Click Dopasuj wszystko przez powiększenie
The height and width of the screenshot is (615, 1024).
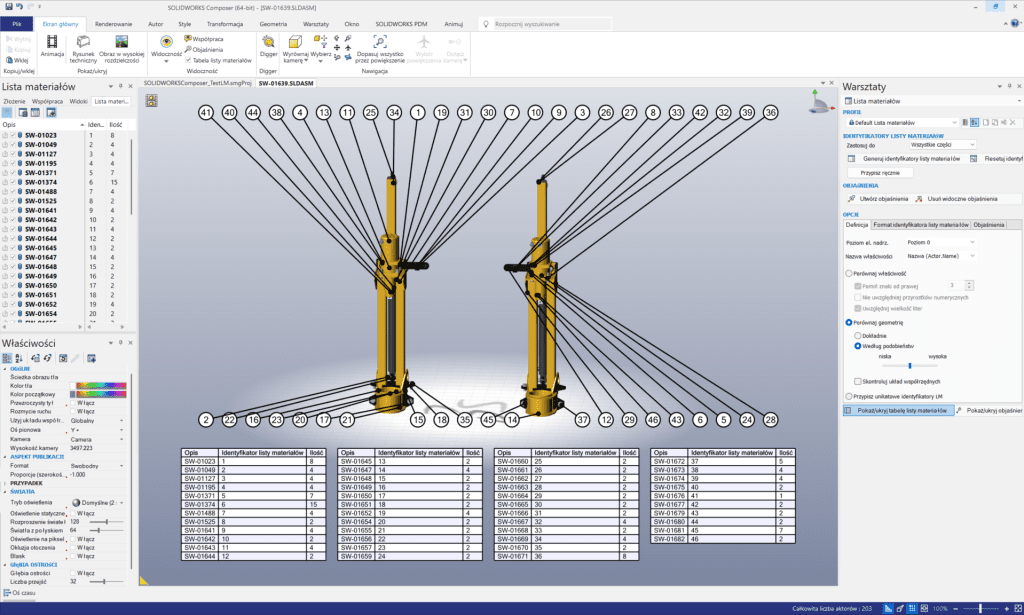[380, 43]
